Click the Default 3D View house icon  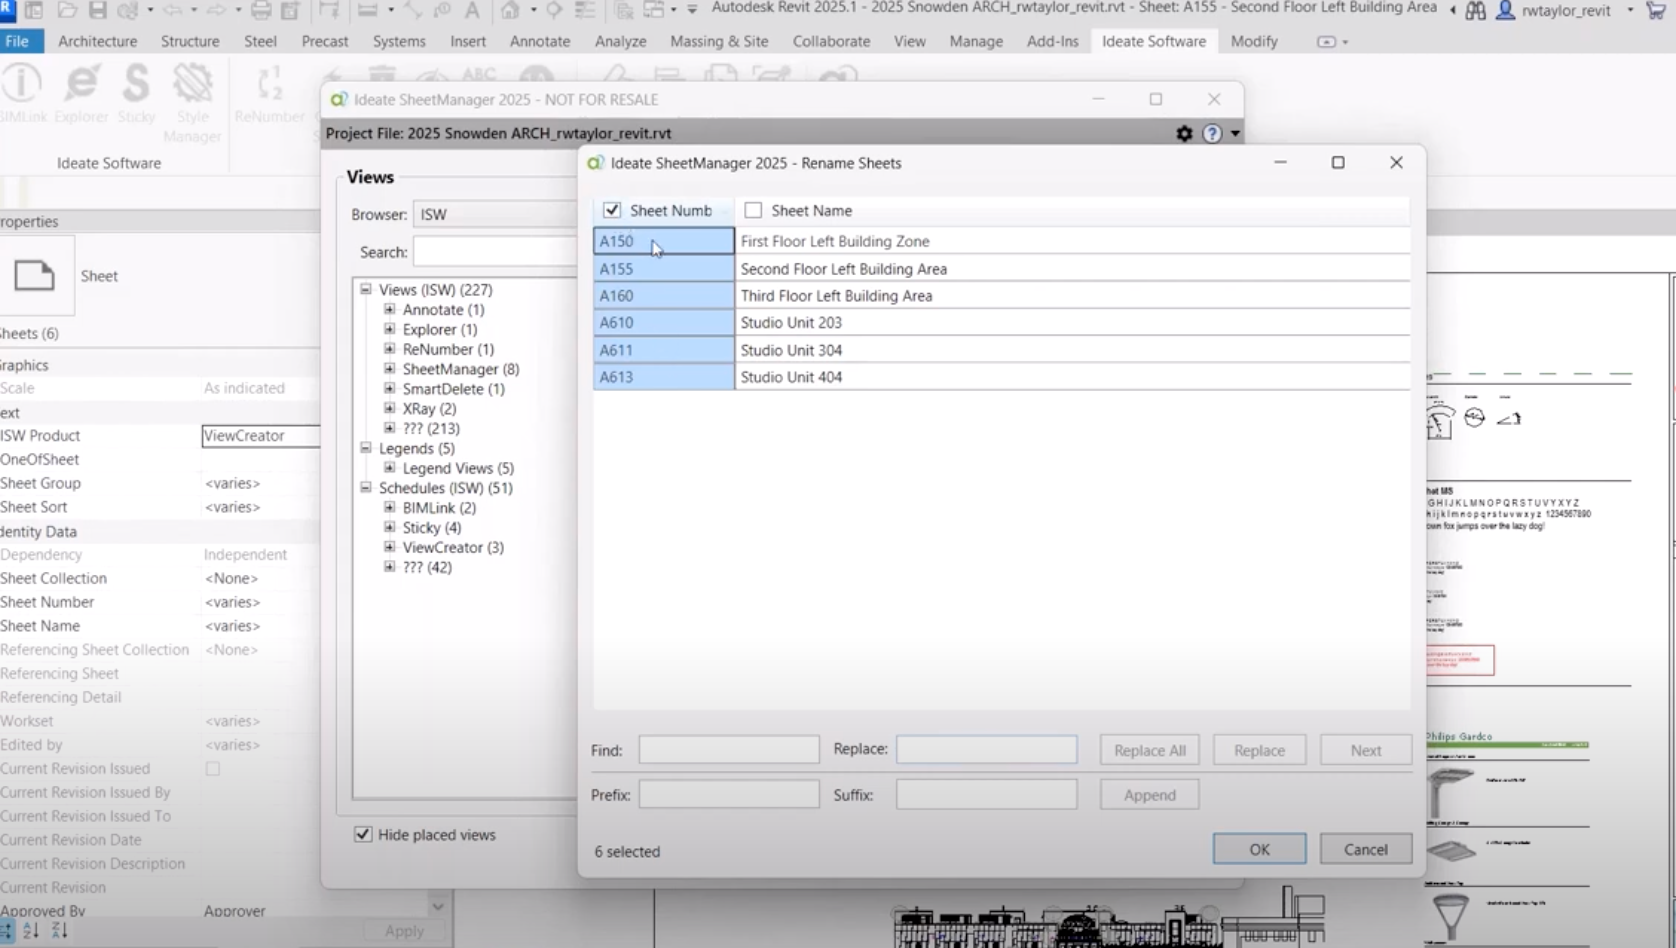point(510,10)
